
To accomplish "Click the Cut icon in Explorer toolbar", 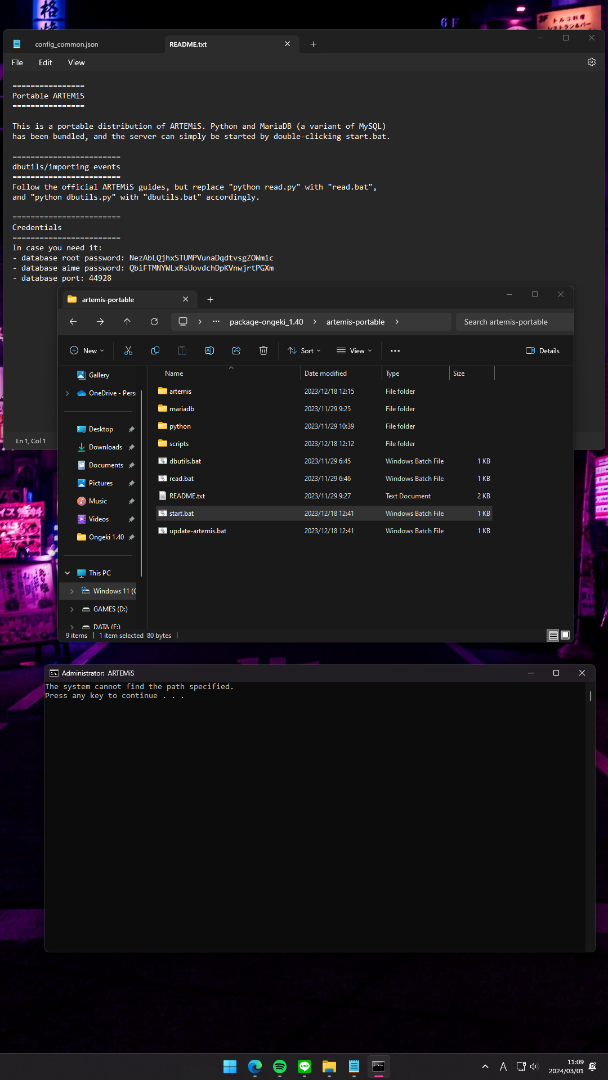I will click(x=128, y=351).
